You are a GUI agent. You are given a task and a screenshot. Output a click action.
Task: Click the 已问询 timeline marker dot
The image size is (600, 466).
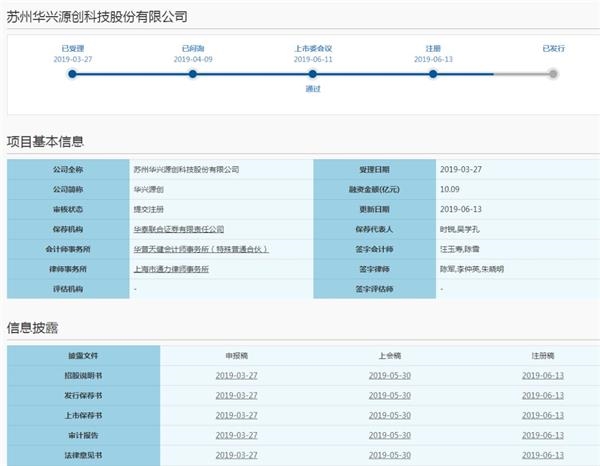193,74
